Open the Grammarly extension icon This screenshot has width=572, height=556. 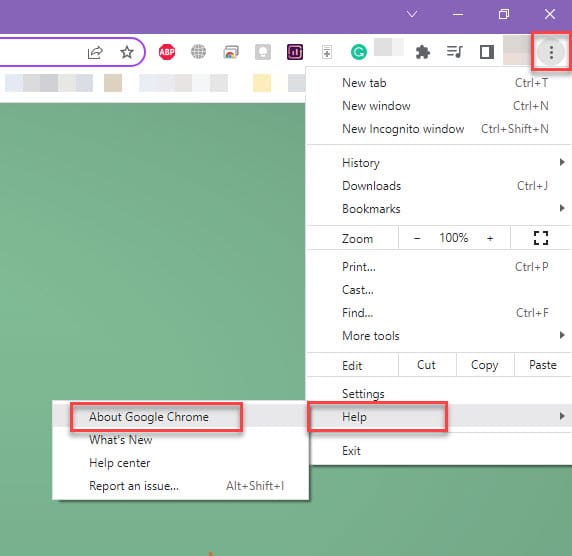coord(359,52)
